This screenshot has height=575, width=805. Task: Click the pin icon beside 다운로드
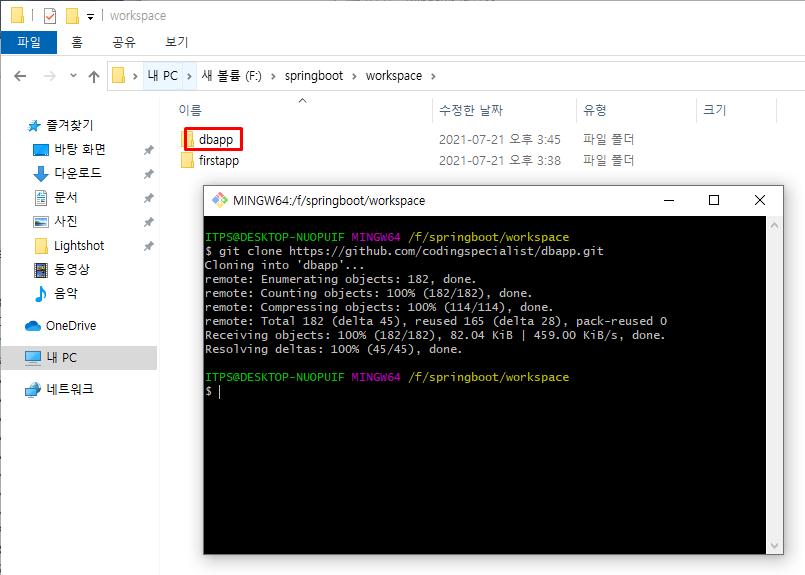(x=148, y=174)
